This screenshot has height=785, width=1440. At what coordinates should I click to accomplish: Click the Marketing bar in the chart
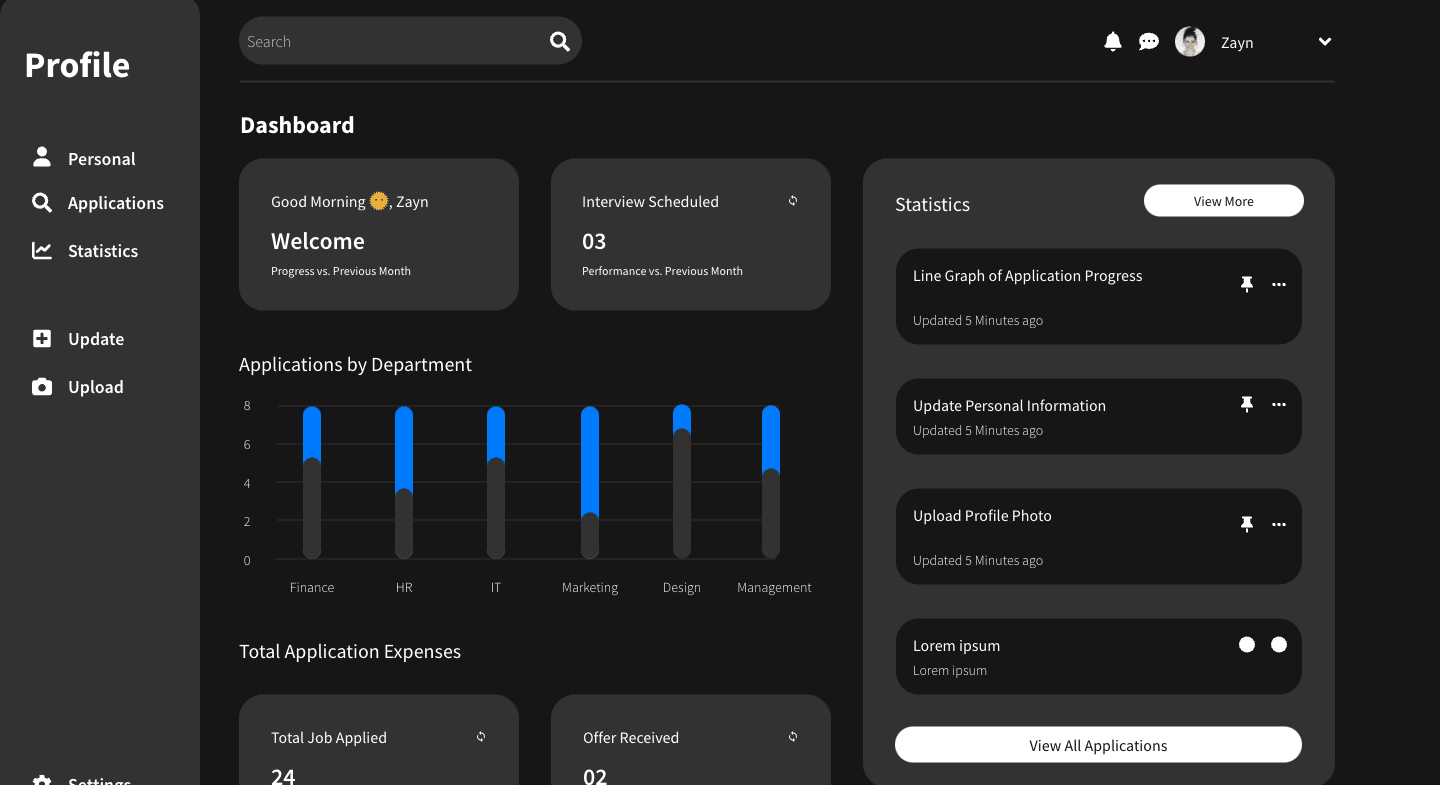click(590, 482)
